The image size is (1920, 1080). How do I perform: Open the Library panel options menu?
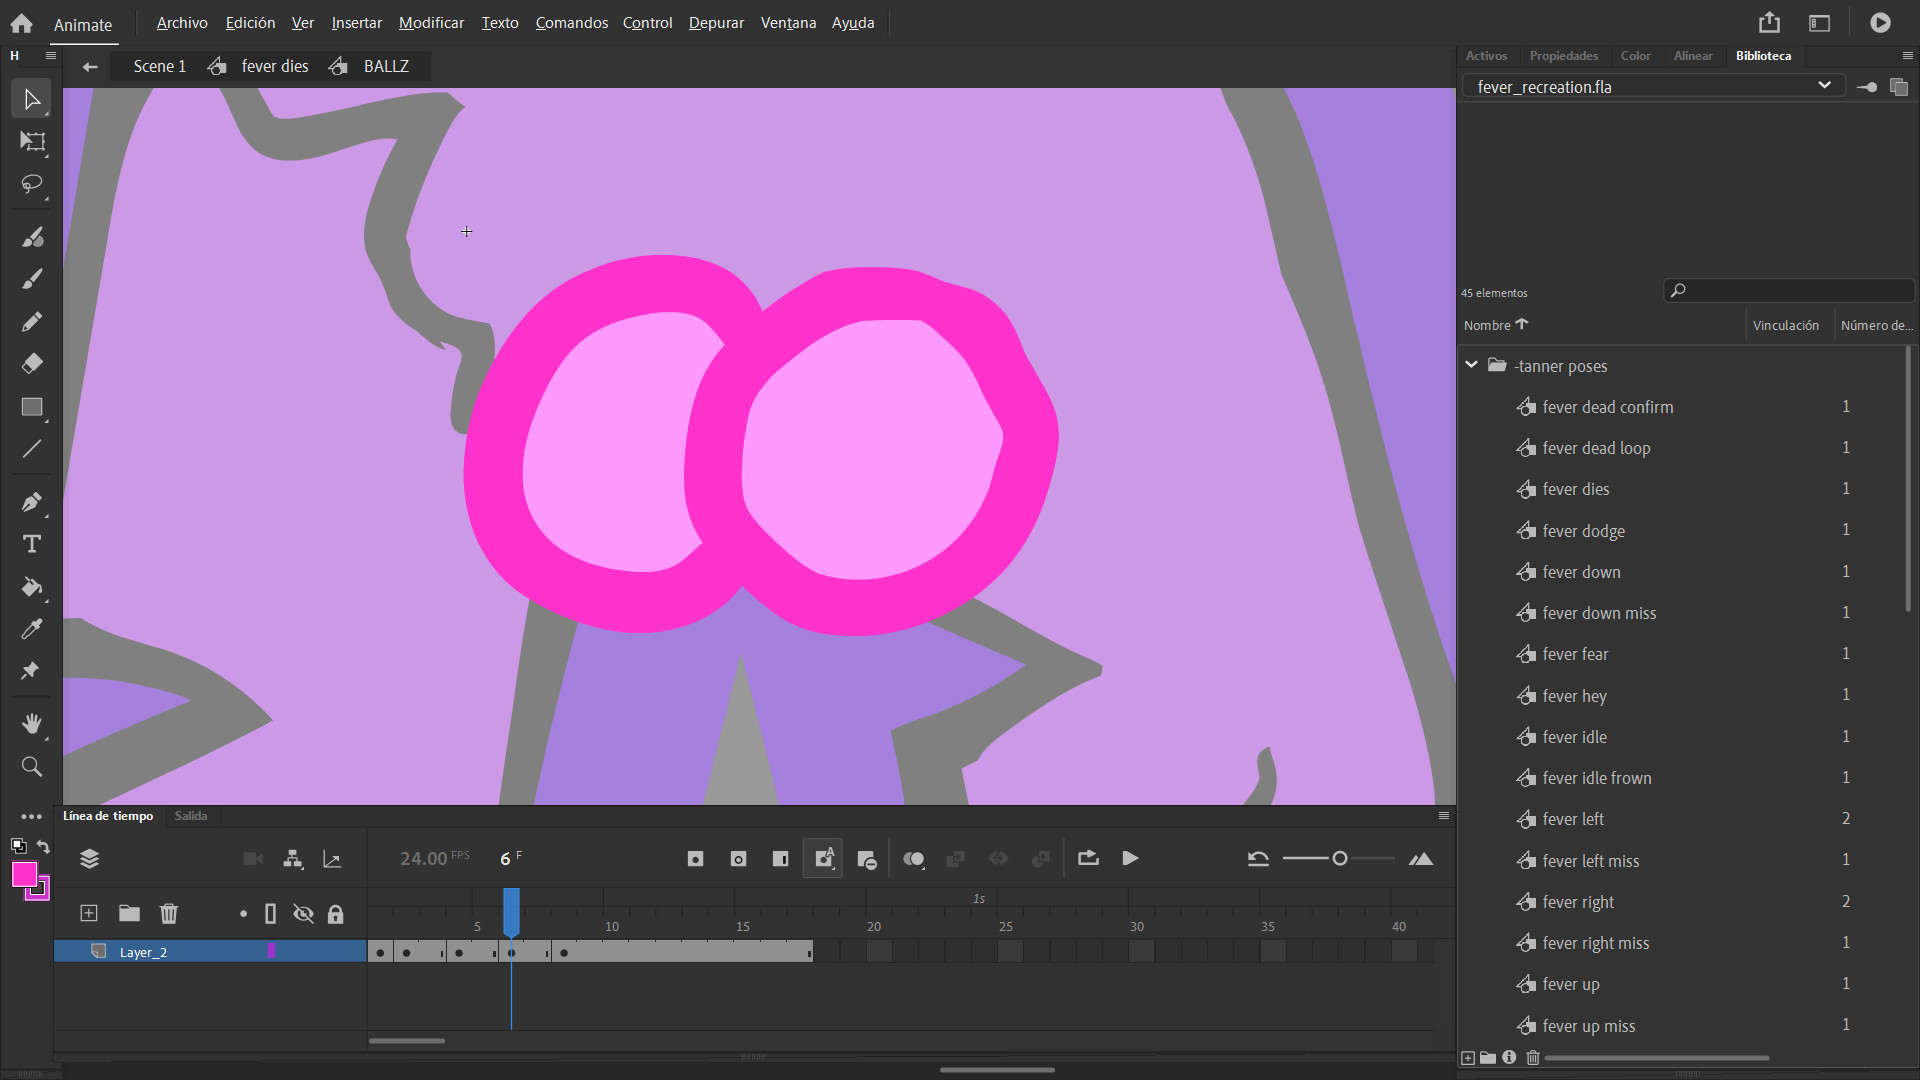click(1907, 56)
